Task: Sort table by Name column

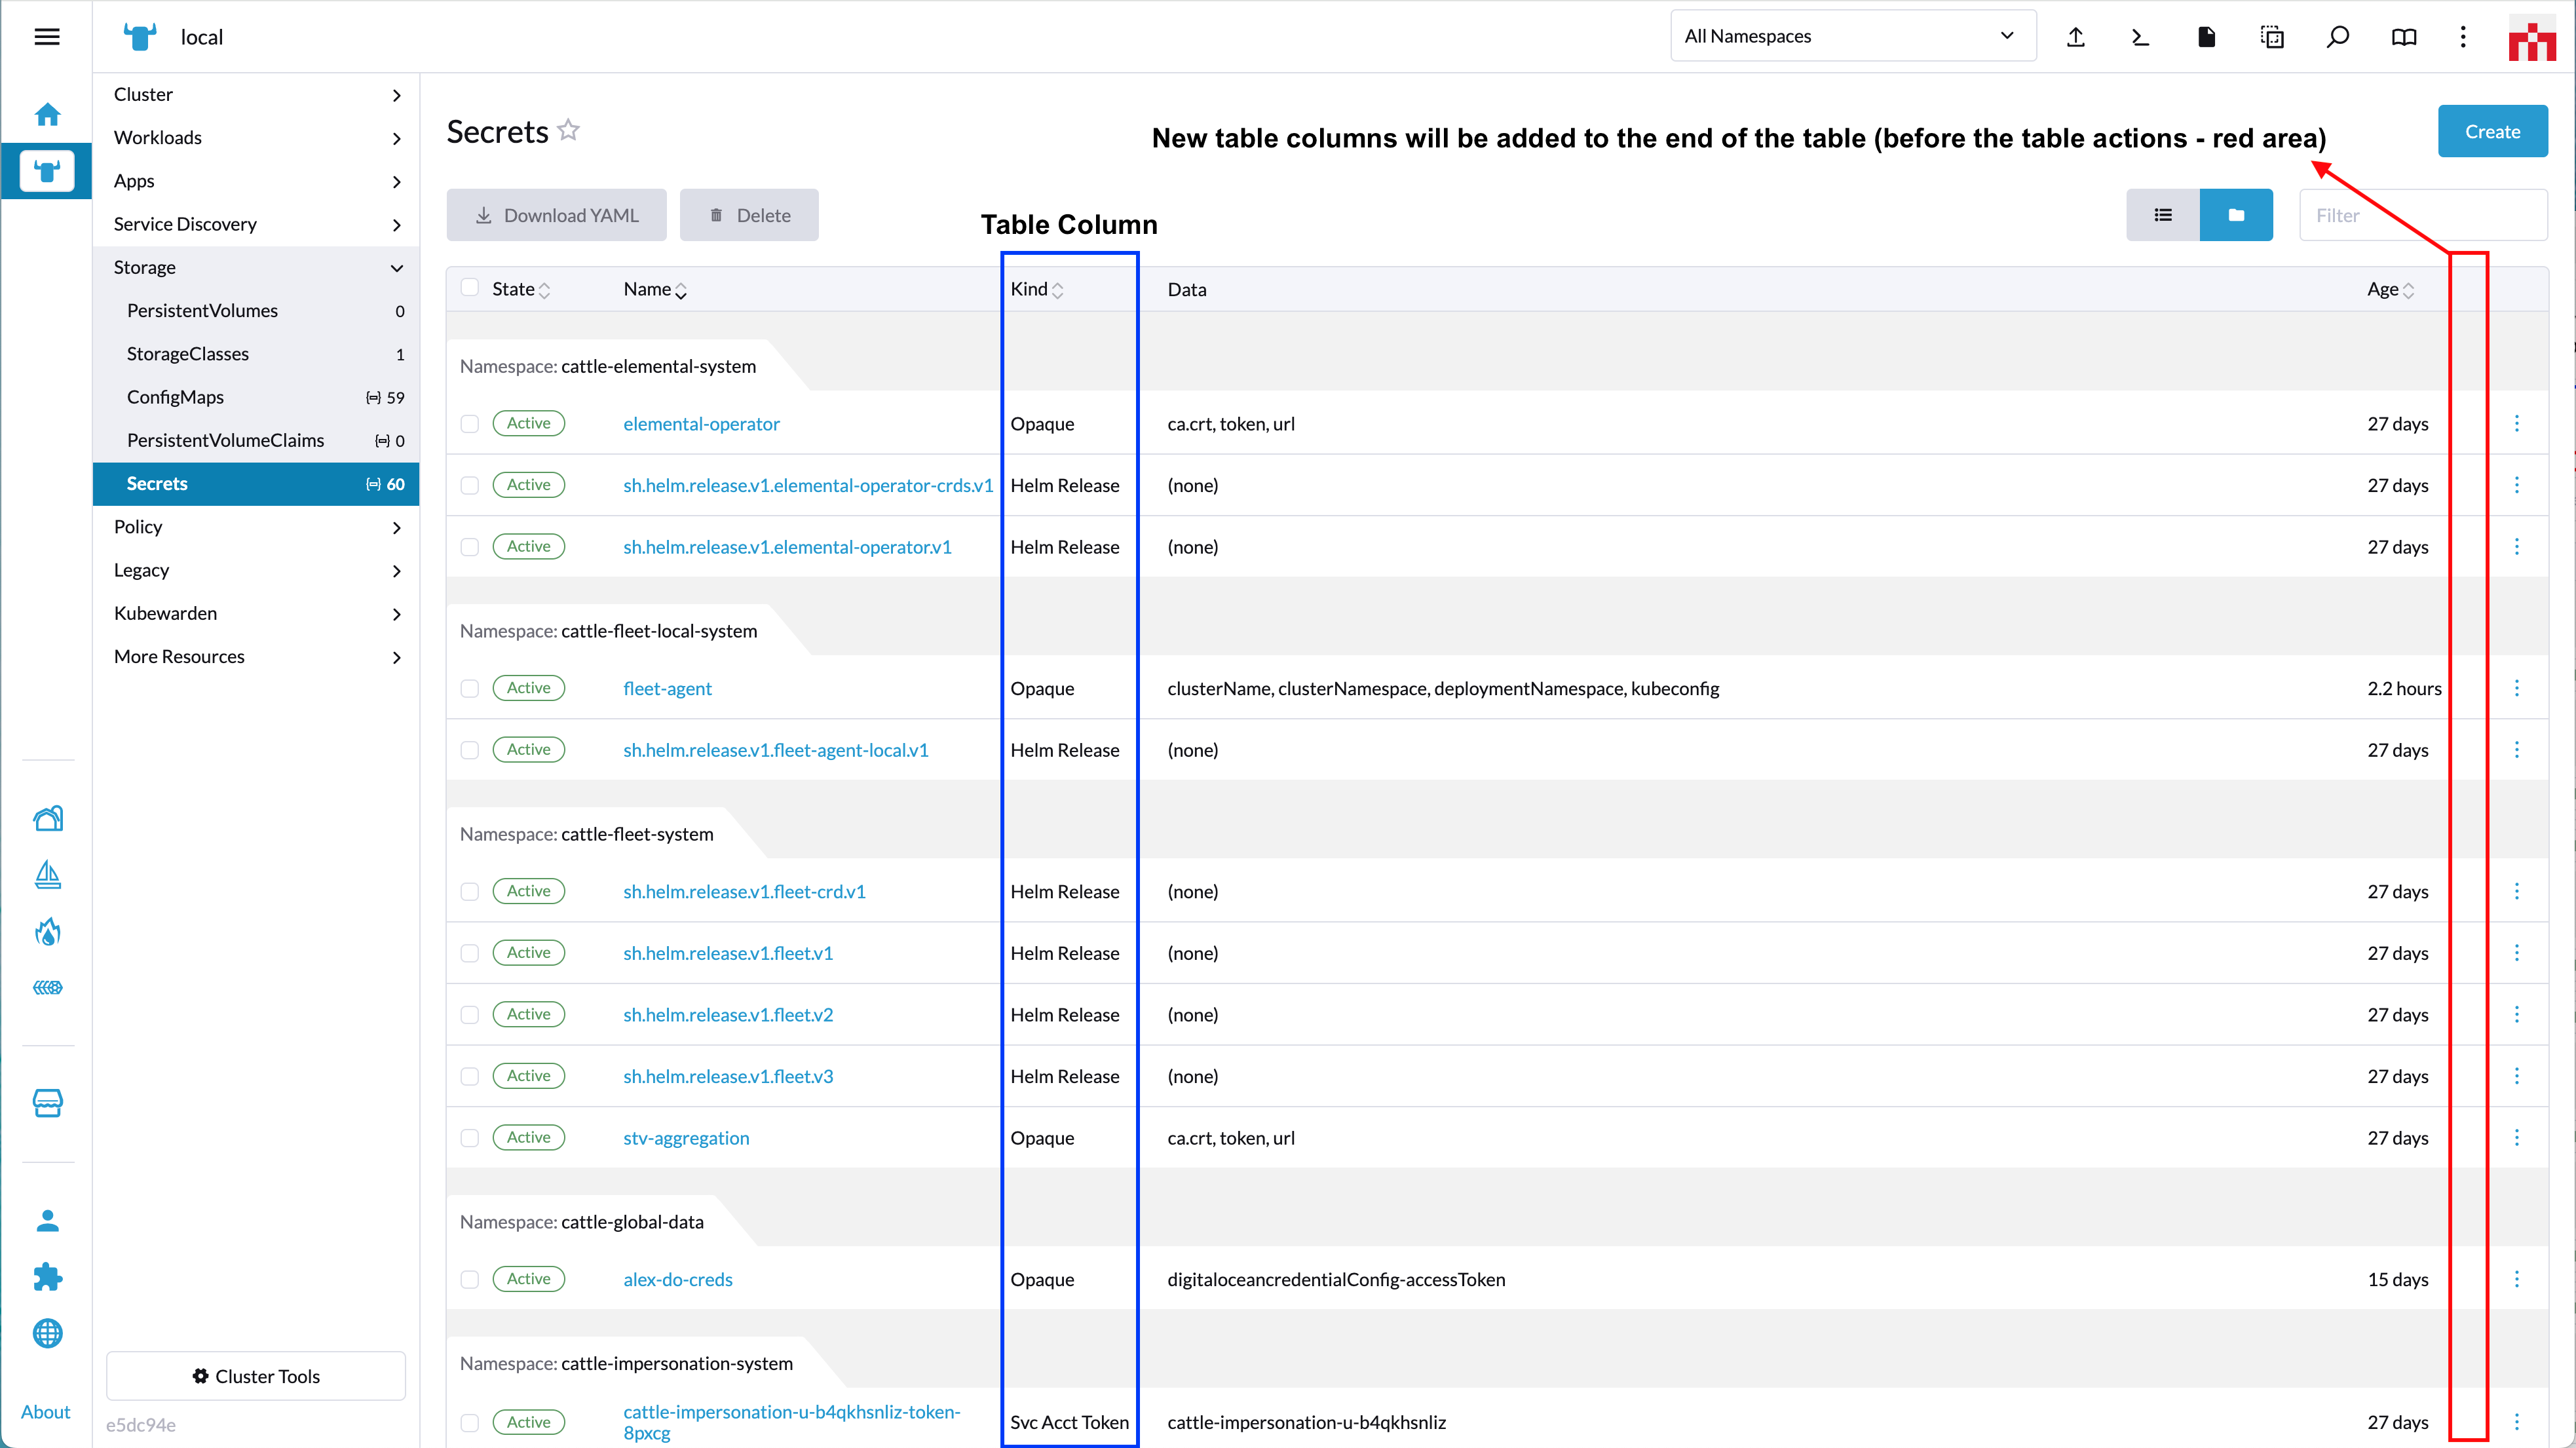Action: click(x=655, y=289)
